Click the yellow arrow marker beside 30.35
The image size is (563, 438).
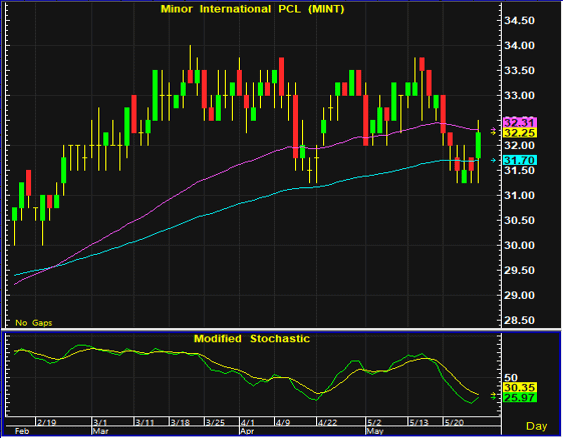coord(494,394)
